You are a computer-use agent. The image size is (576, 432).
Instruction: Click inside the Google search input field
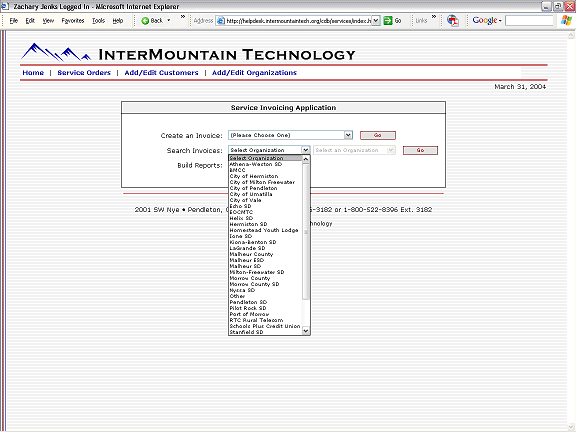[529, 21]
